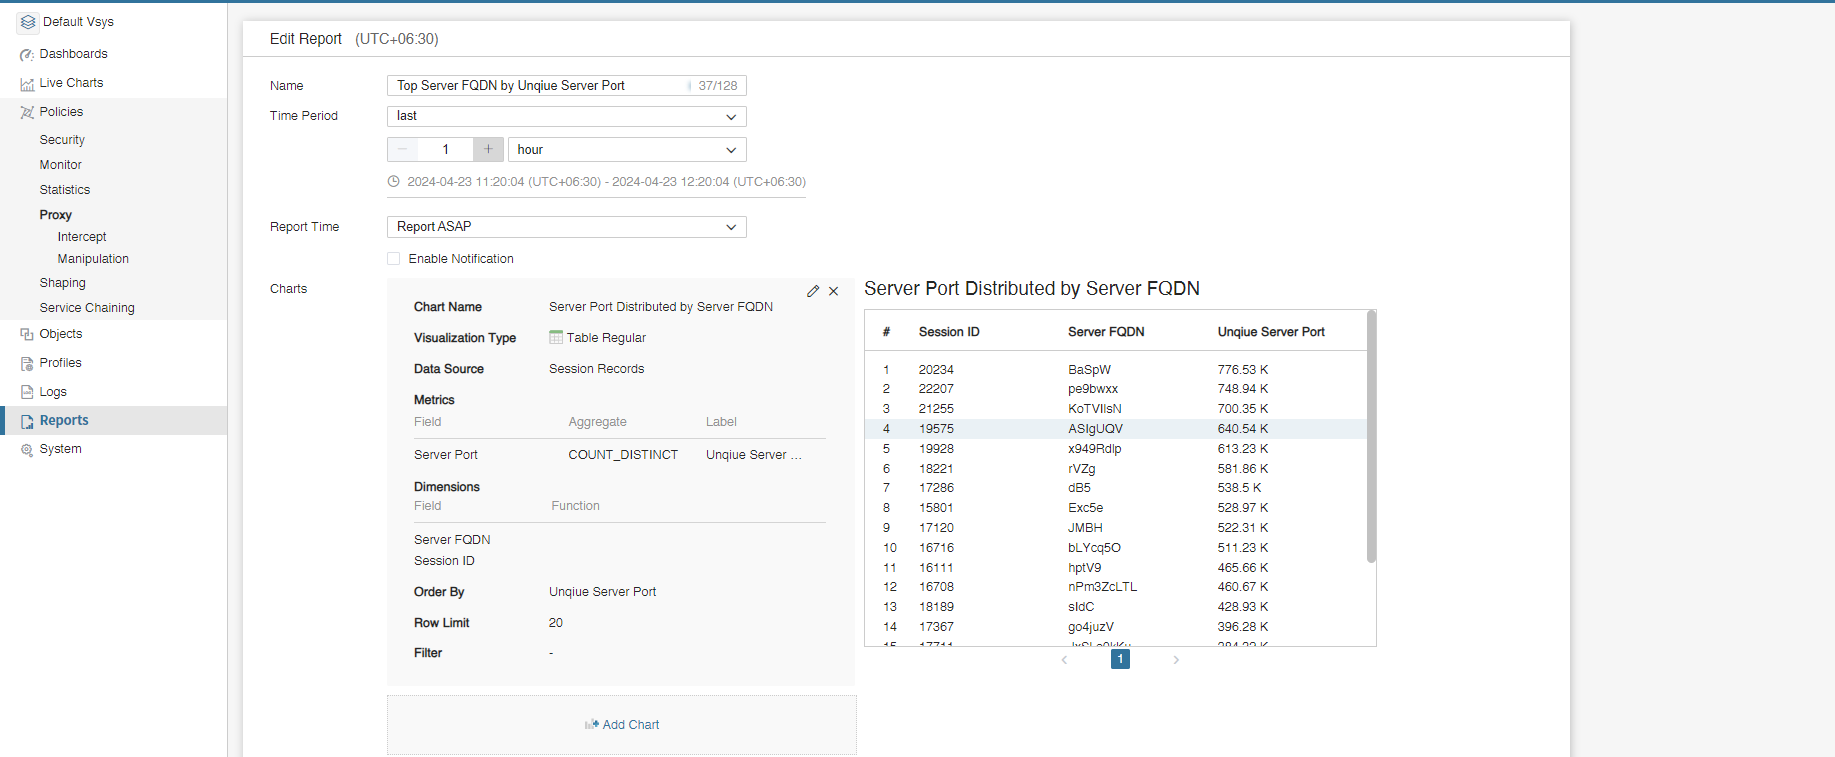Viewport: 1835px width, 757px height.
Task: Click the Add Chart button
Action: coord(622,725)
